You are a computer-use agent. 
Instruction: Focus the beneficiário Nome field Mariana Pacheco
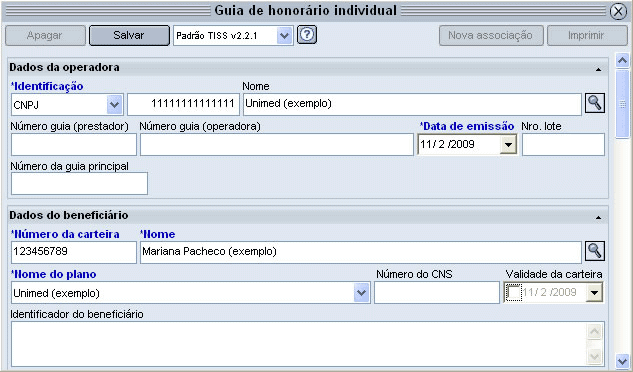click(x=361, y=252)
